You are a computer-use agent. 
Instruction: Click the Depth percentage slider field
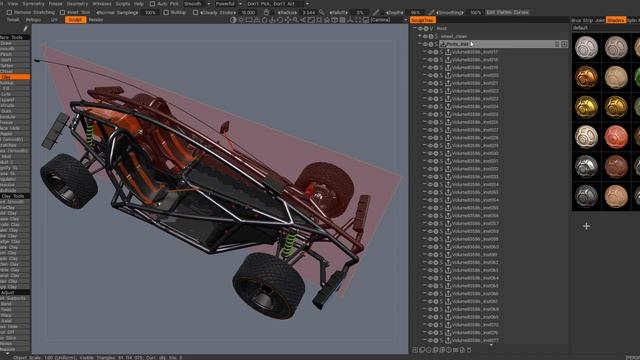[416, 13]
